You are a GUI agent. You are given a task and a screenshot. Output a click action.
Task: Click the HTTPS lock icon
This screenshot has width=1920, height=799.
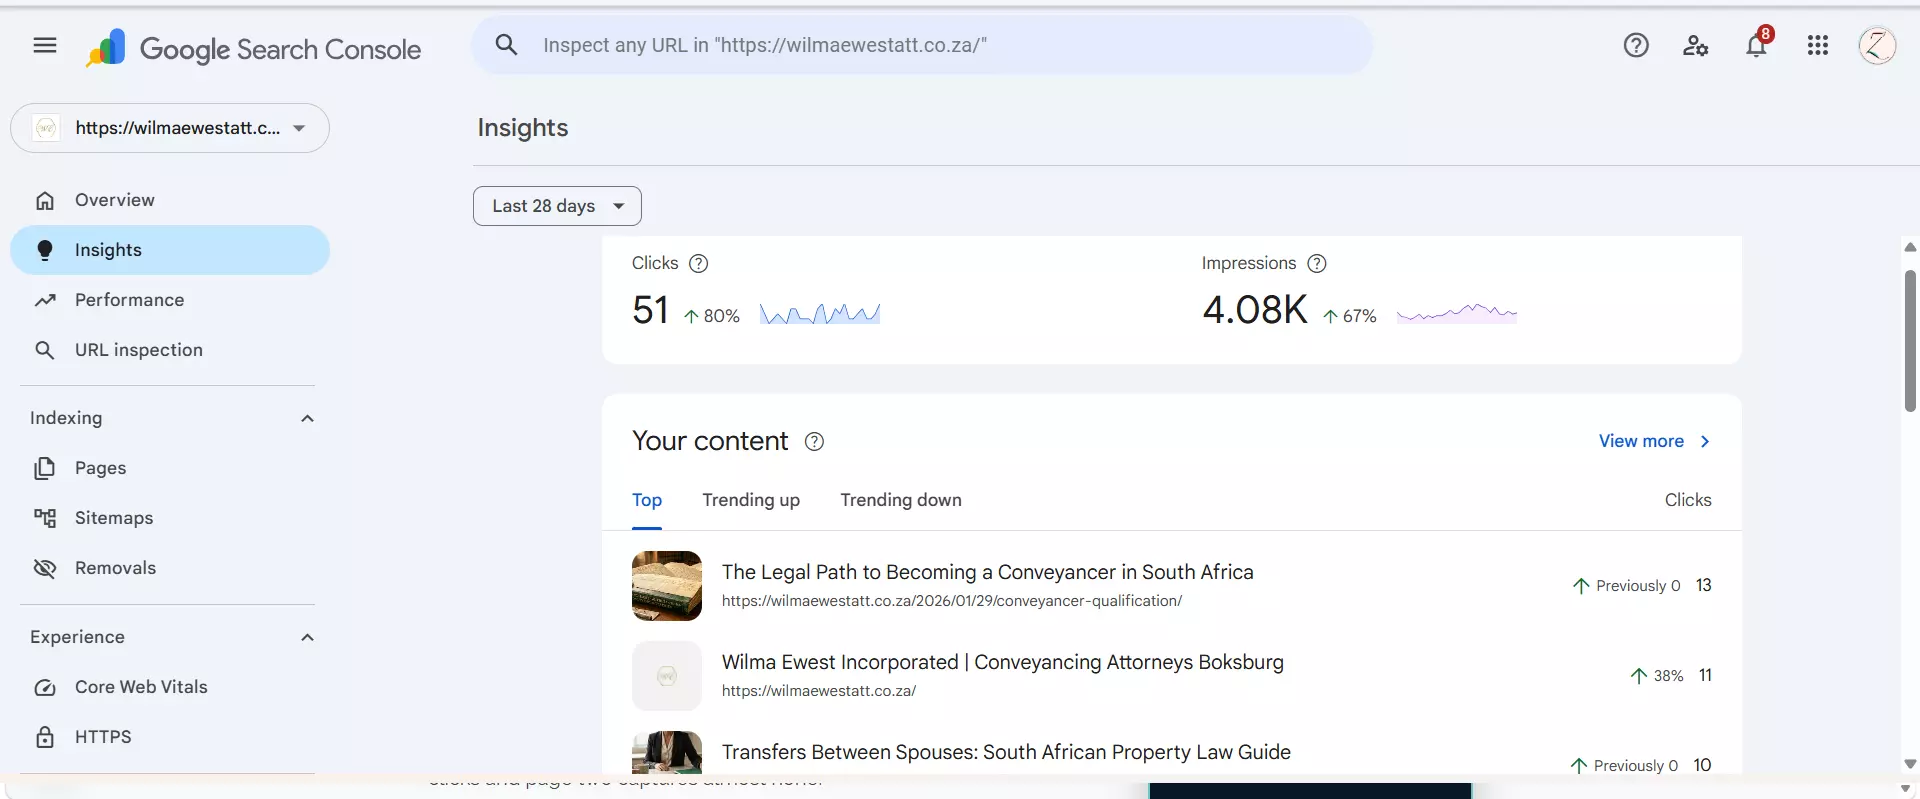click(x=45, y=737)
